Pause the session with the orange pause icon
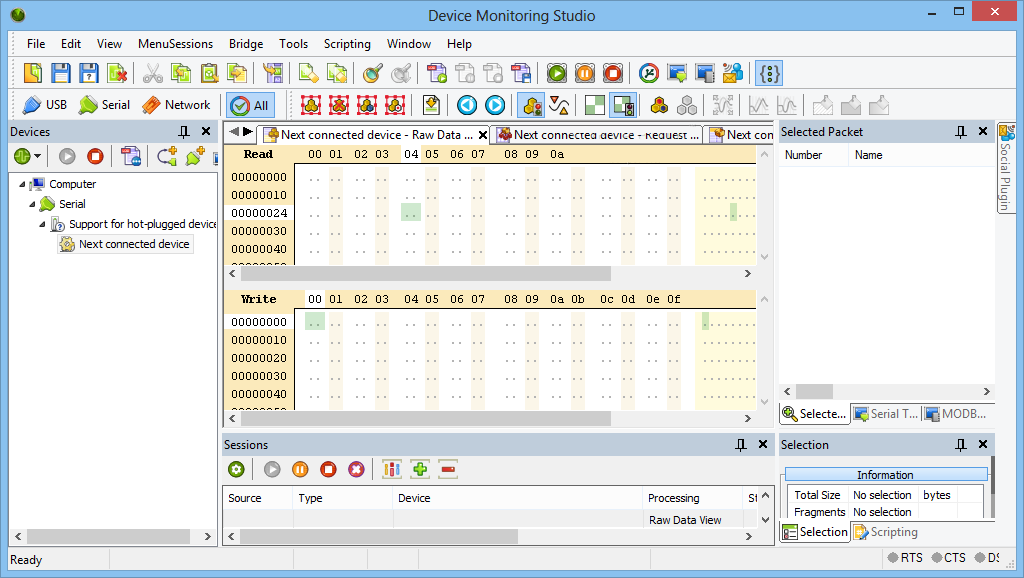1024x578 pixels. point(300,469)
